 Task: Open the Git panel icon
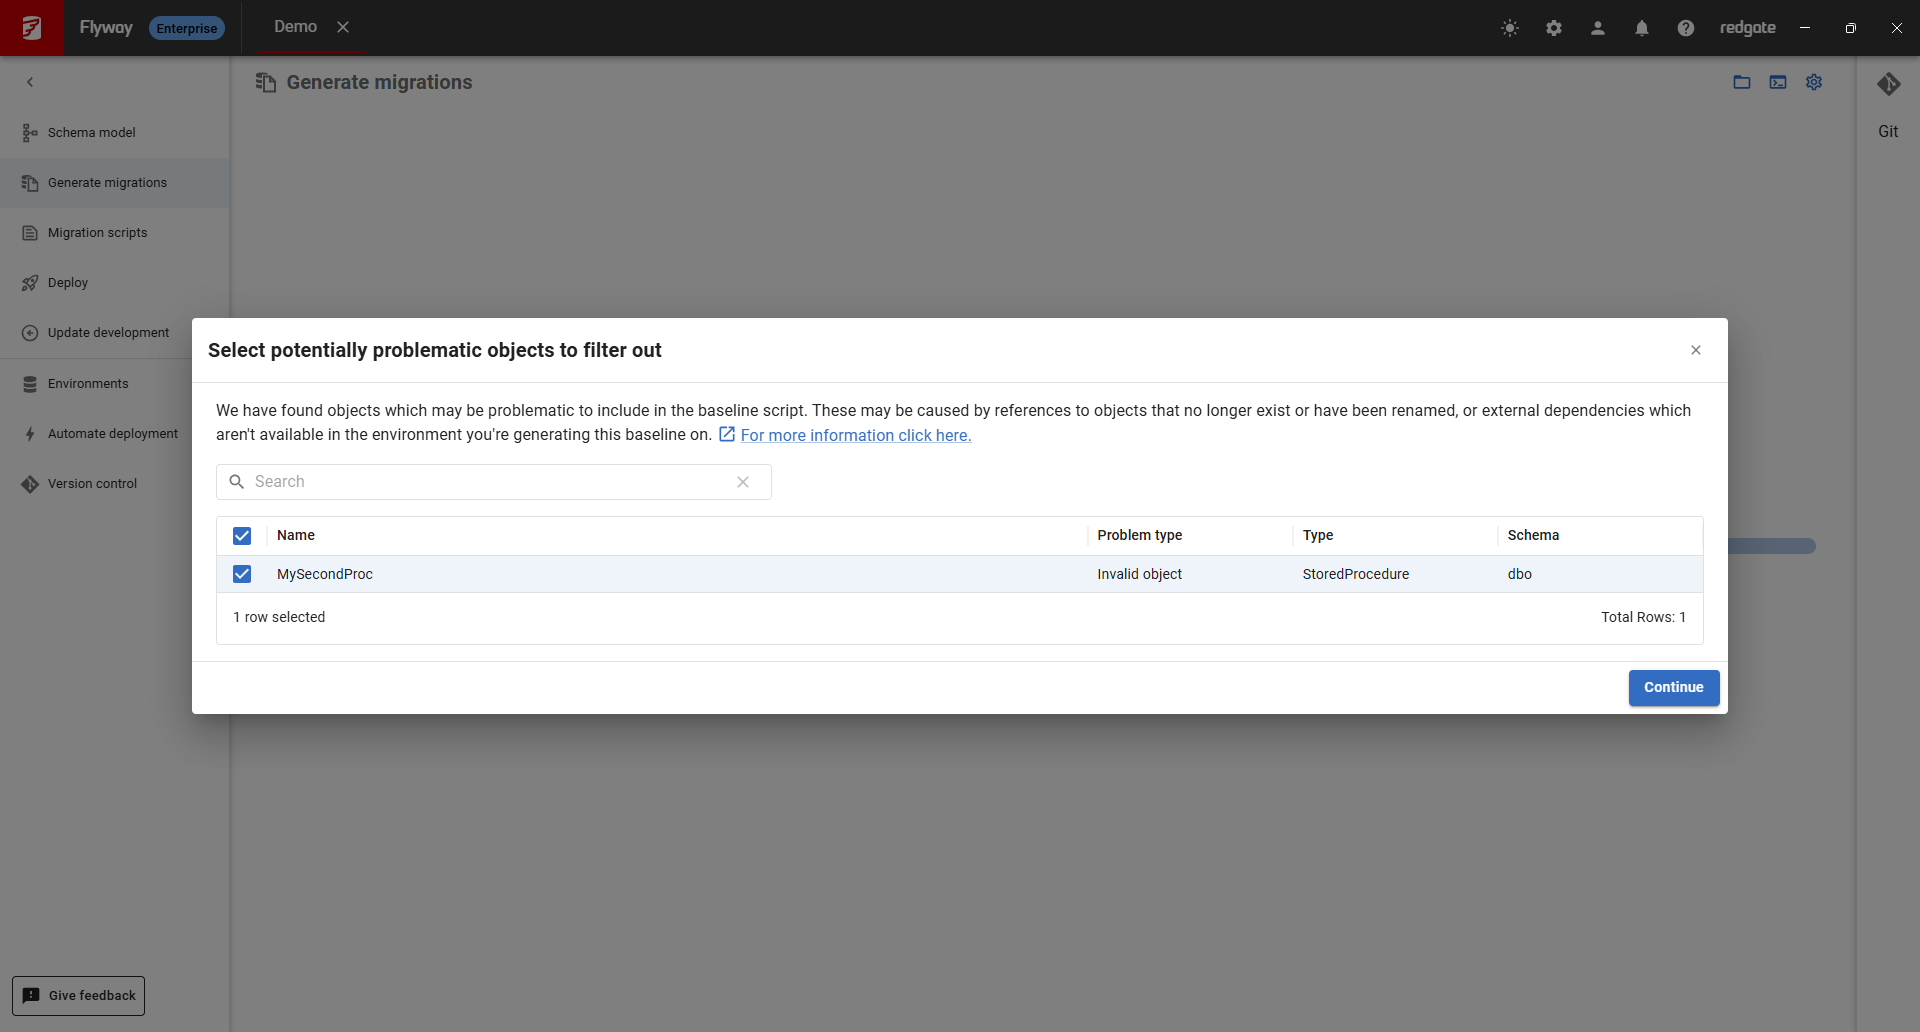1888,85
